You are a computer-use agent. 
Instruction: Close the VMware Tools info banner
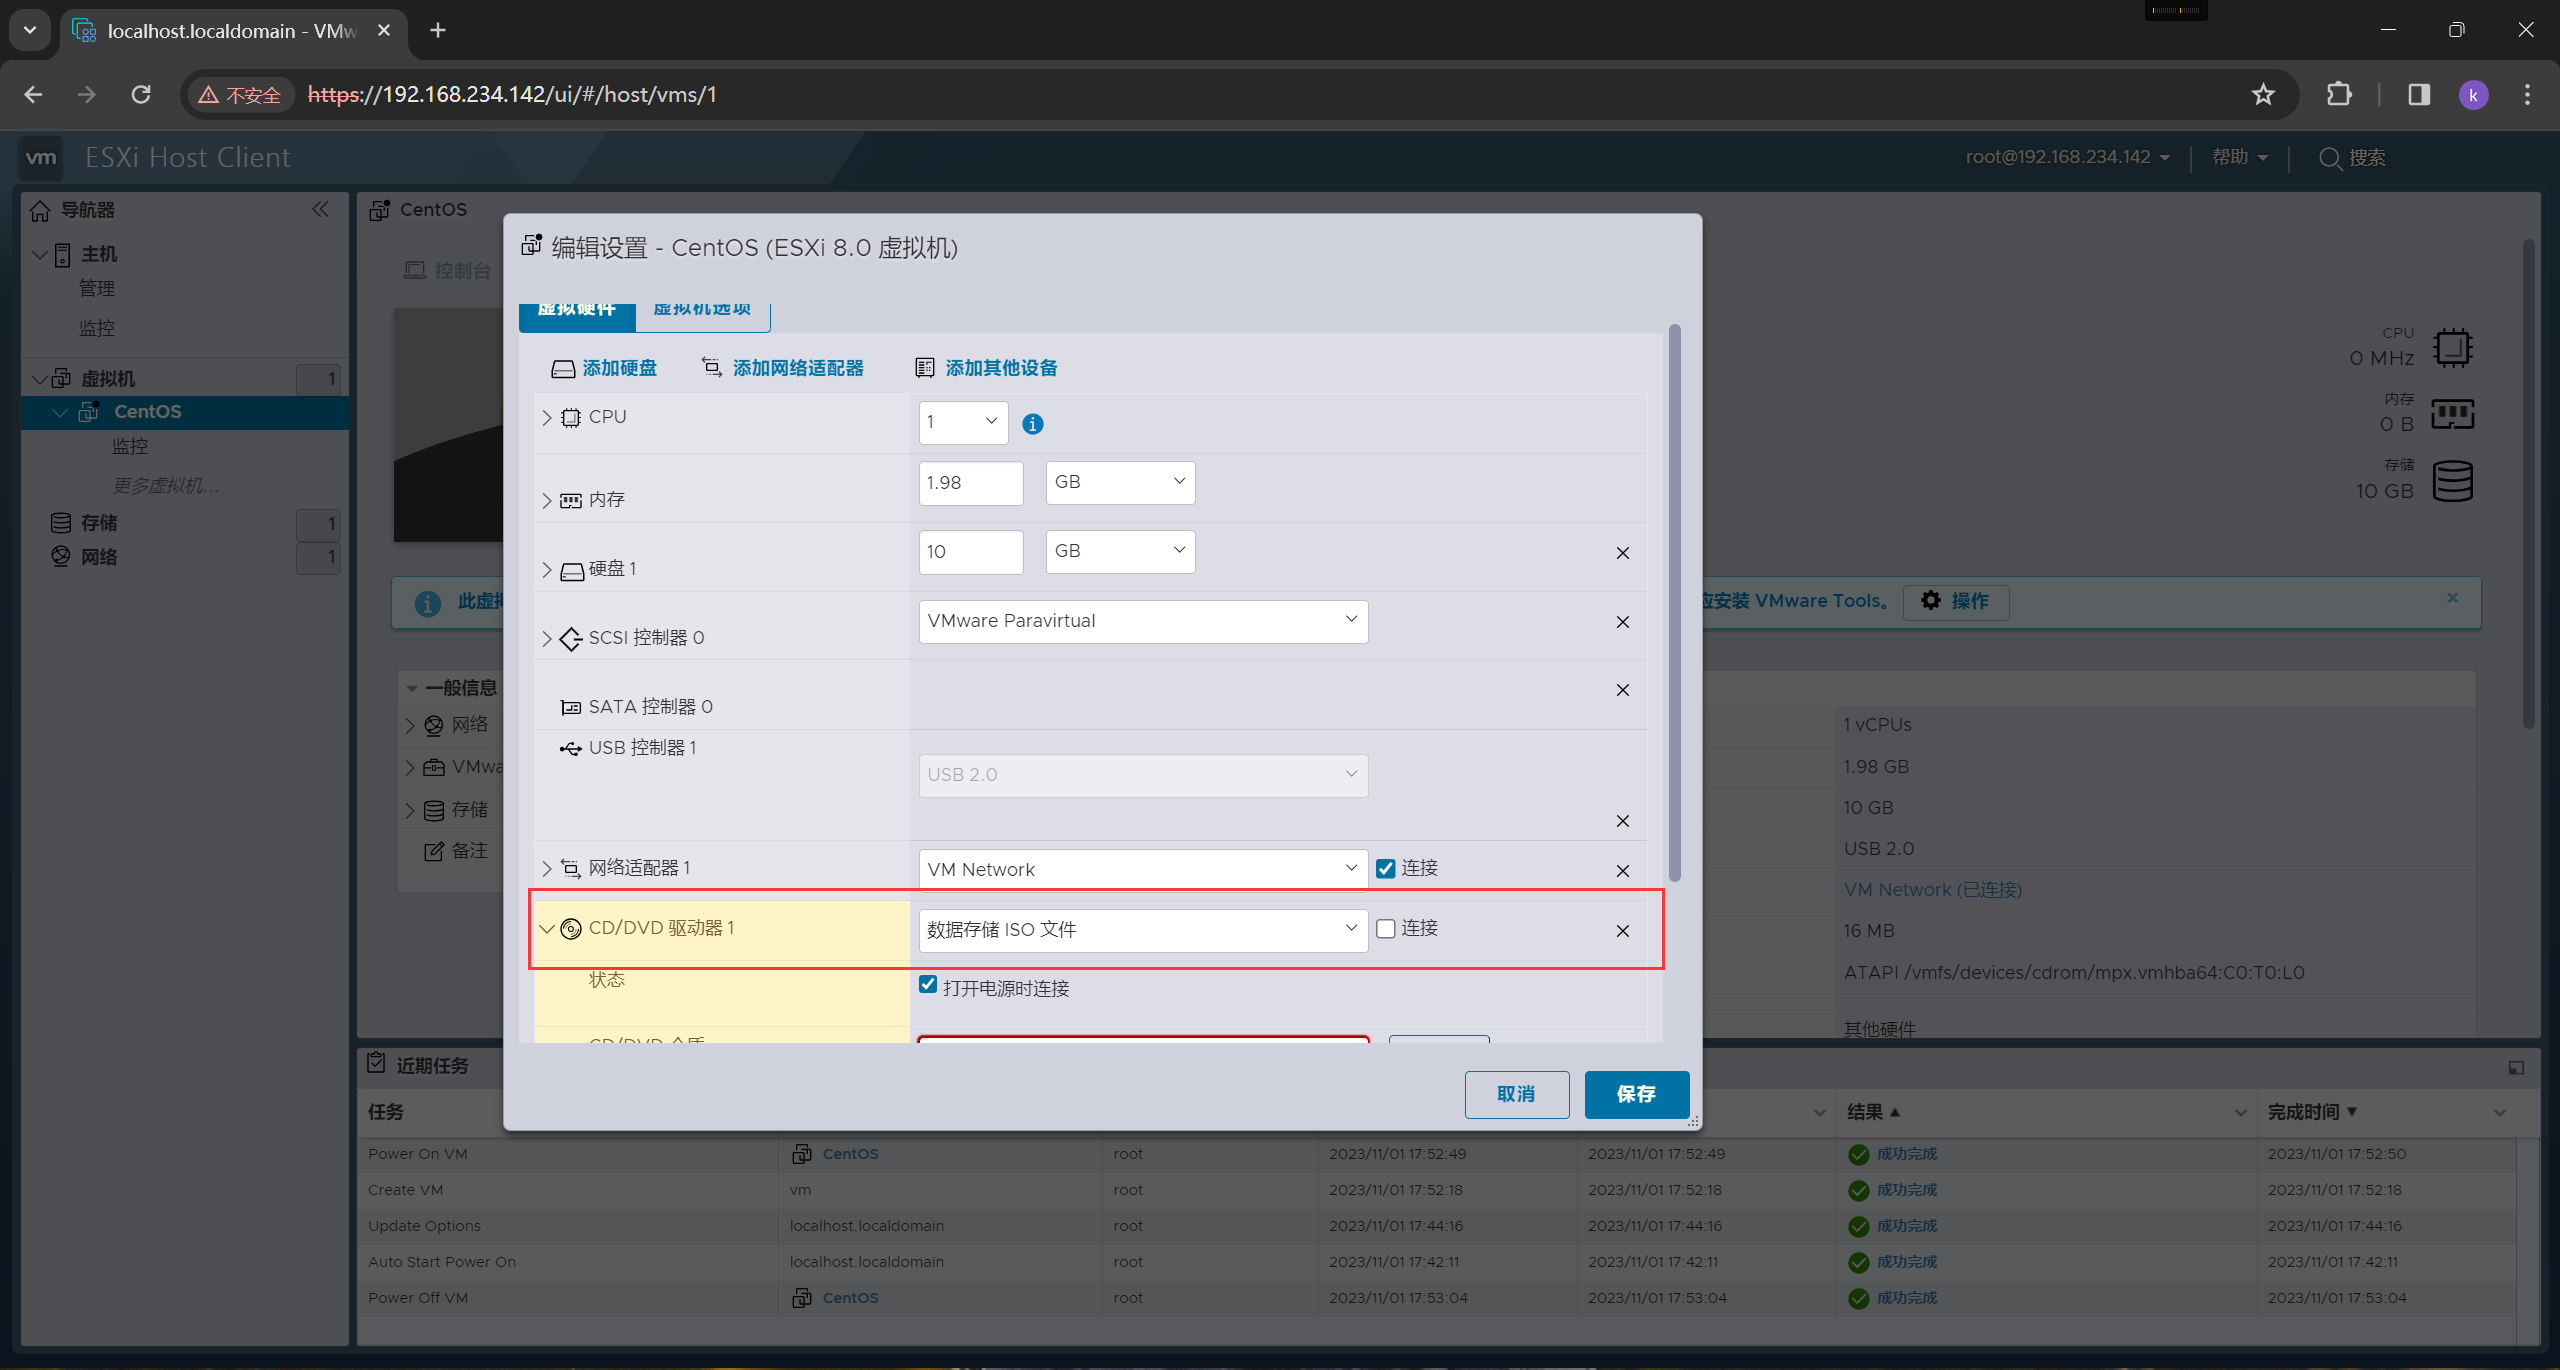[2452, 598]
